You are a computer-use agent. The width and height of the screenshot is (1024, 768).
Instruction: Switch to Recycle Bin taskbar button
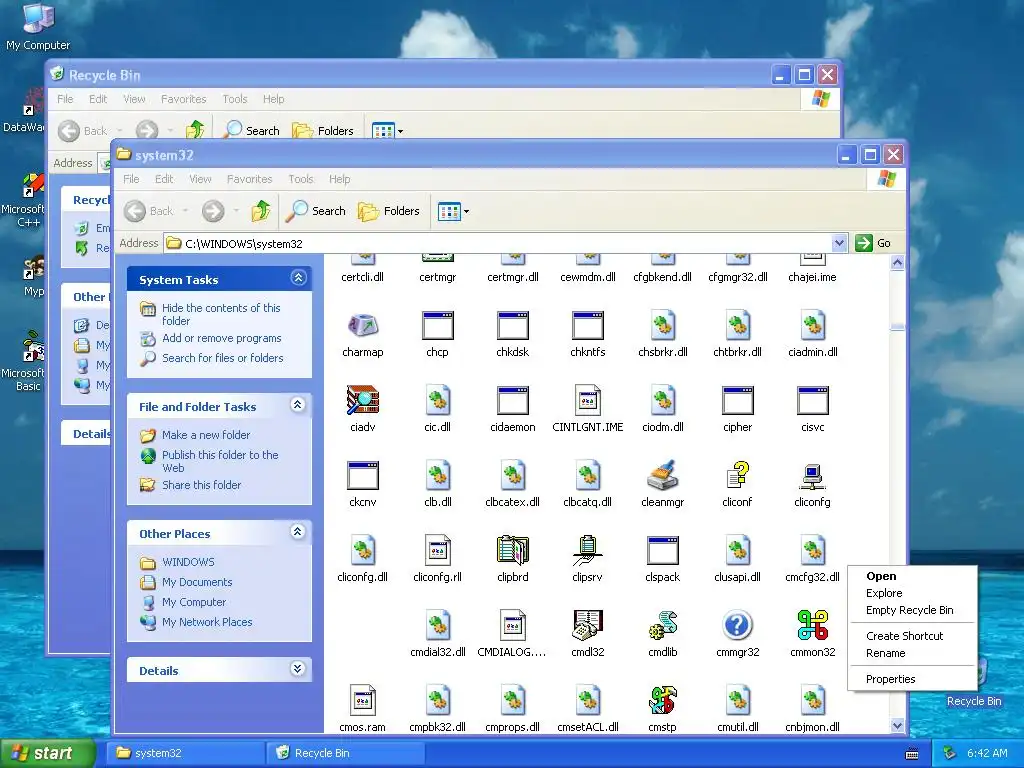tap(346, 753)
